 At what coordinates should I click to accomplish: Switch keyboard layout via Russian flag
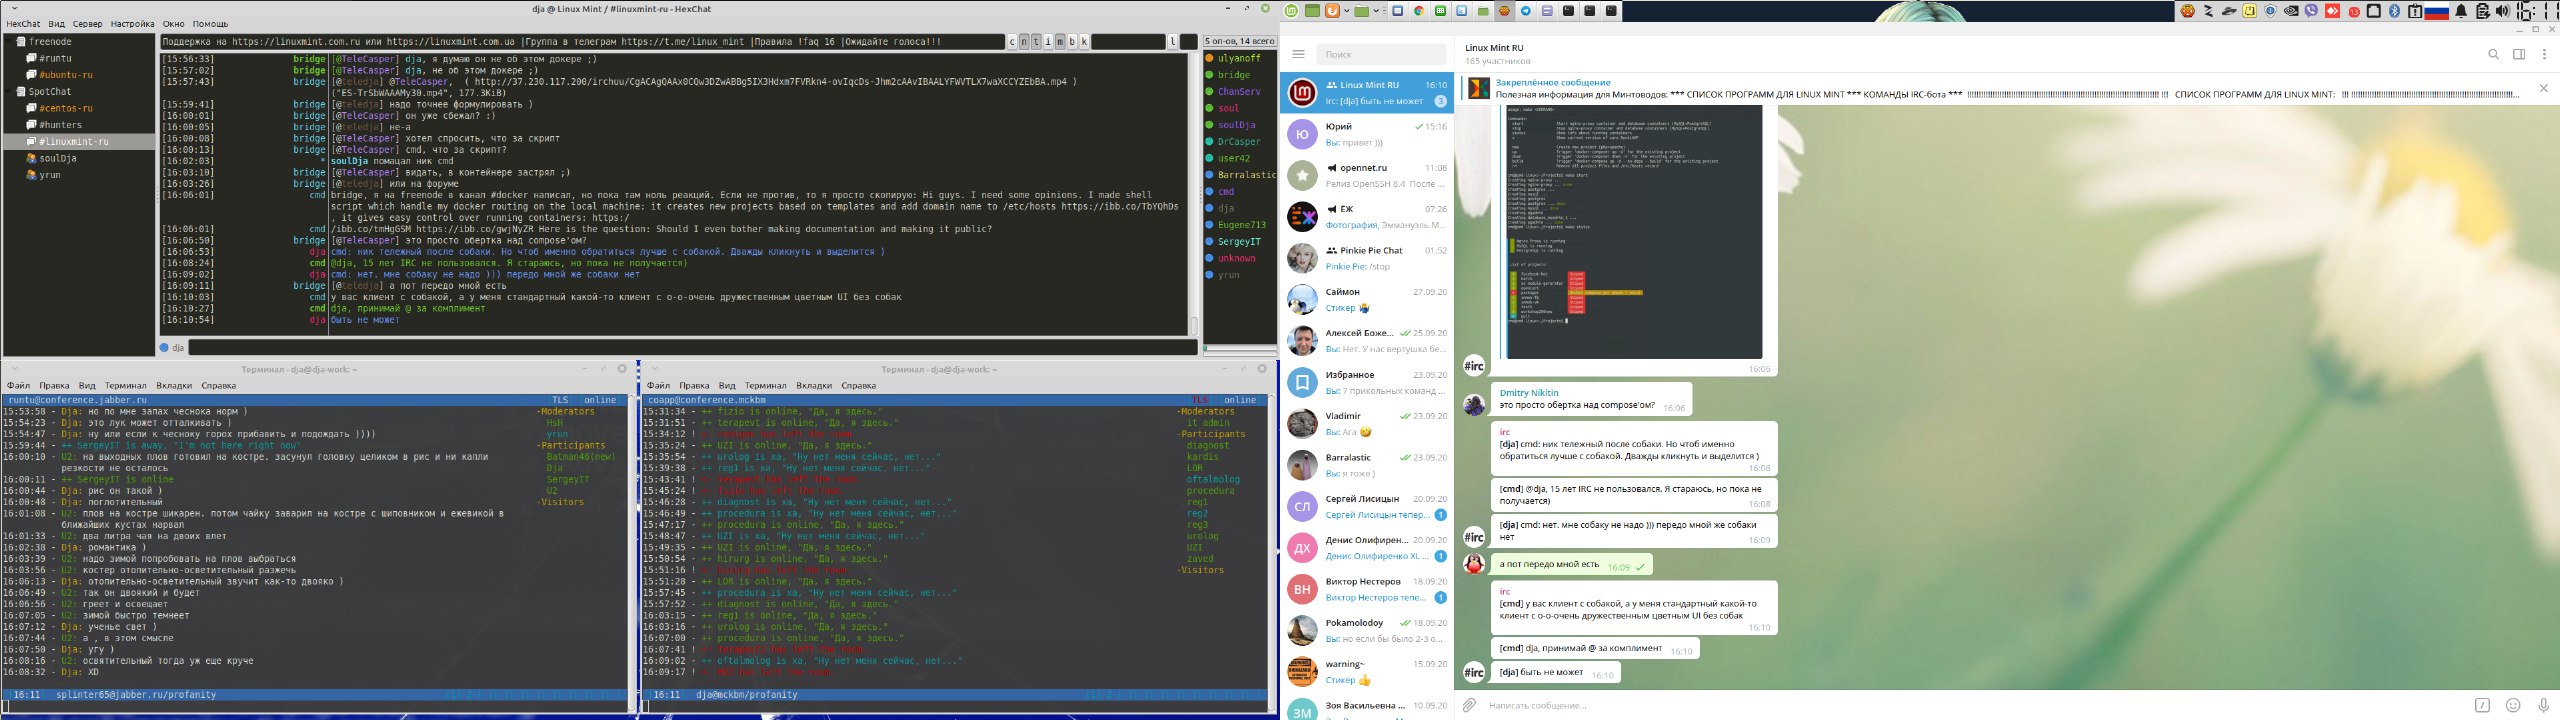(2437, 11)
